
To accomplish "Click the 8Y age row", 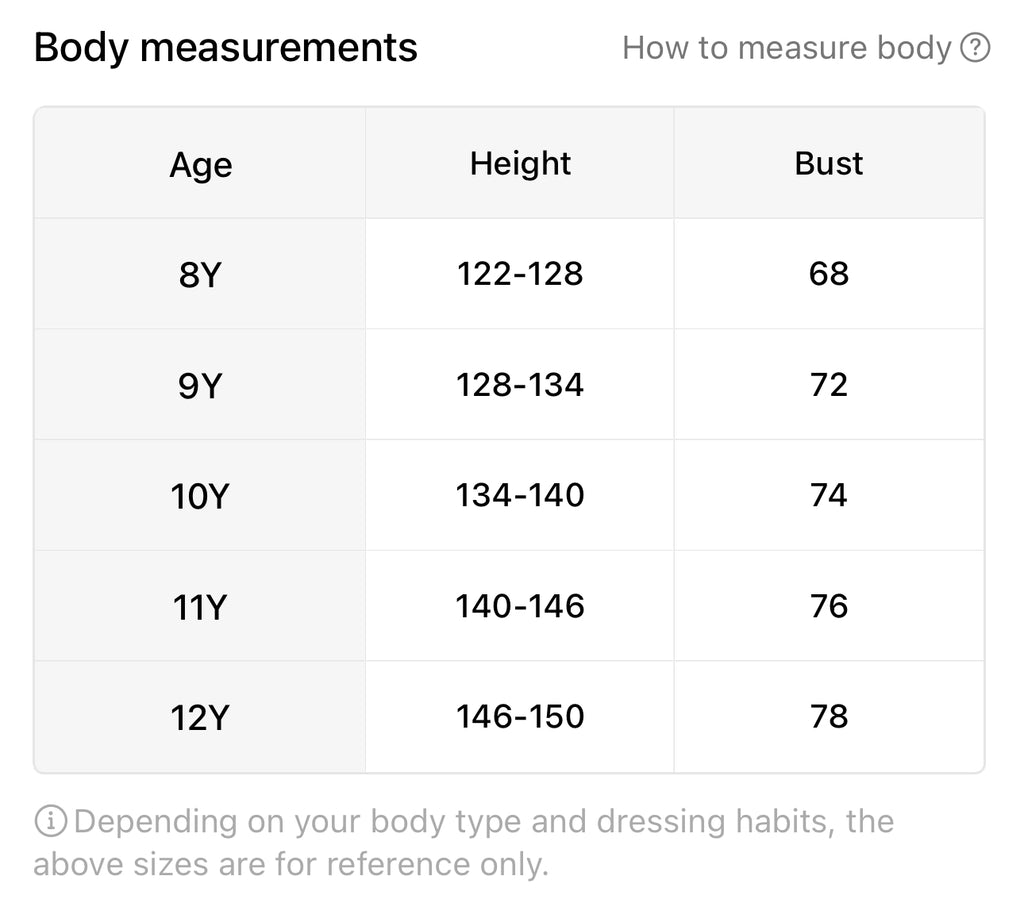I will tap(199, 275).
